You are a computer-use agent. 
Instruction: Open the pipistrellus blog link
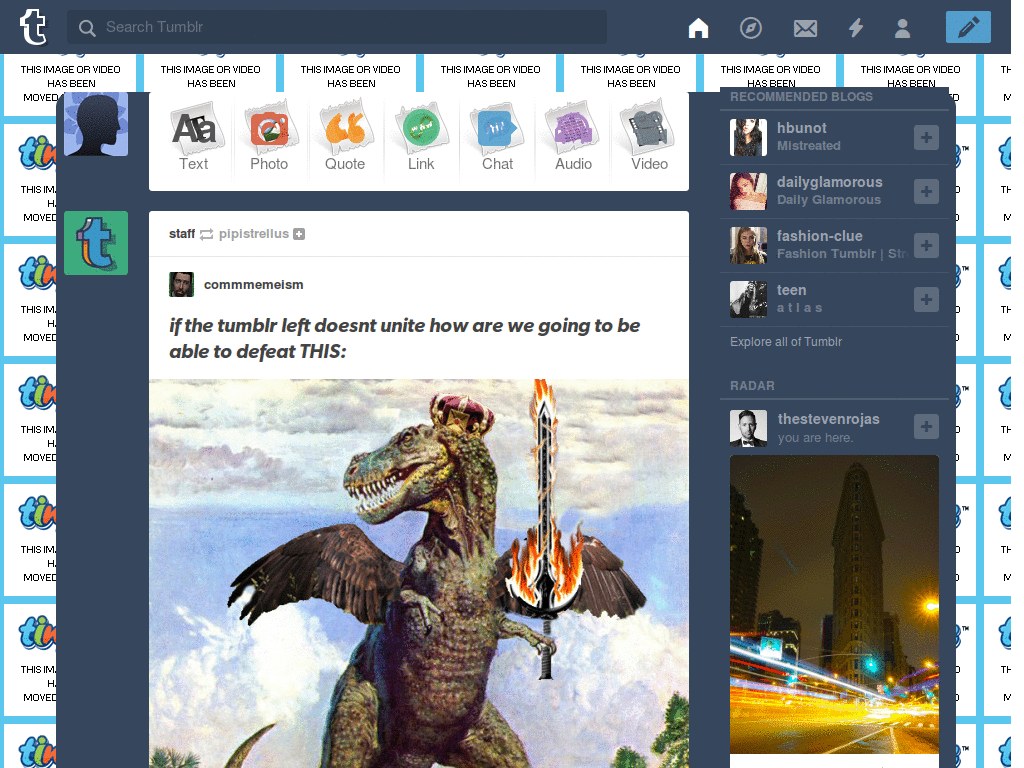point(253,234)
